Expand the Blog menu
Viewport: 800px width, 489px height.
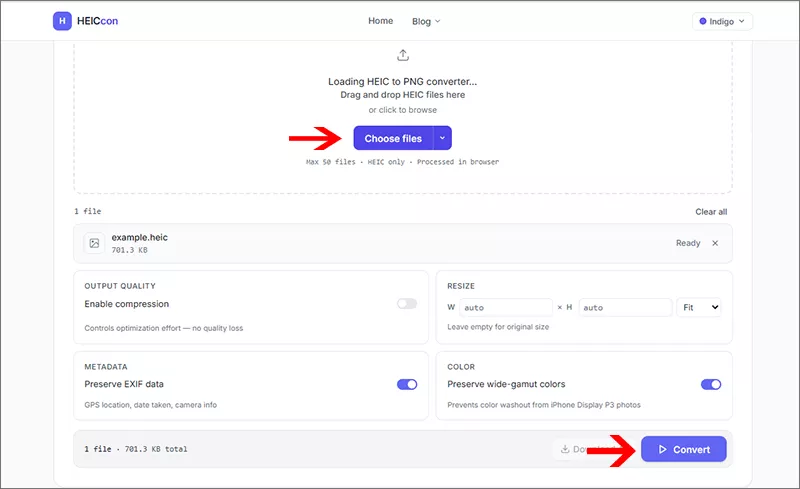coord(426,21)
